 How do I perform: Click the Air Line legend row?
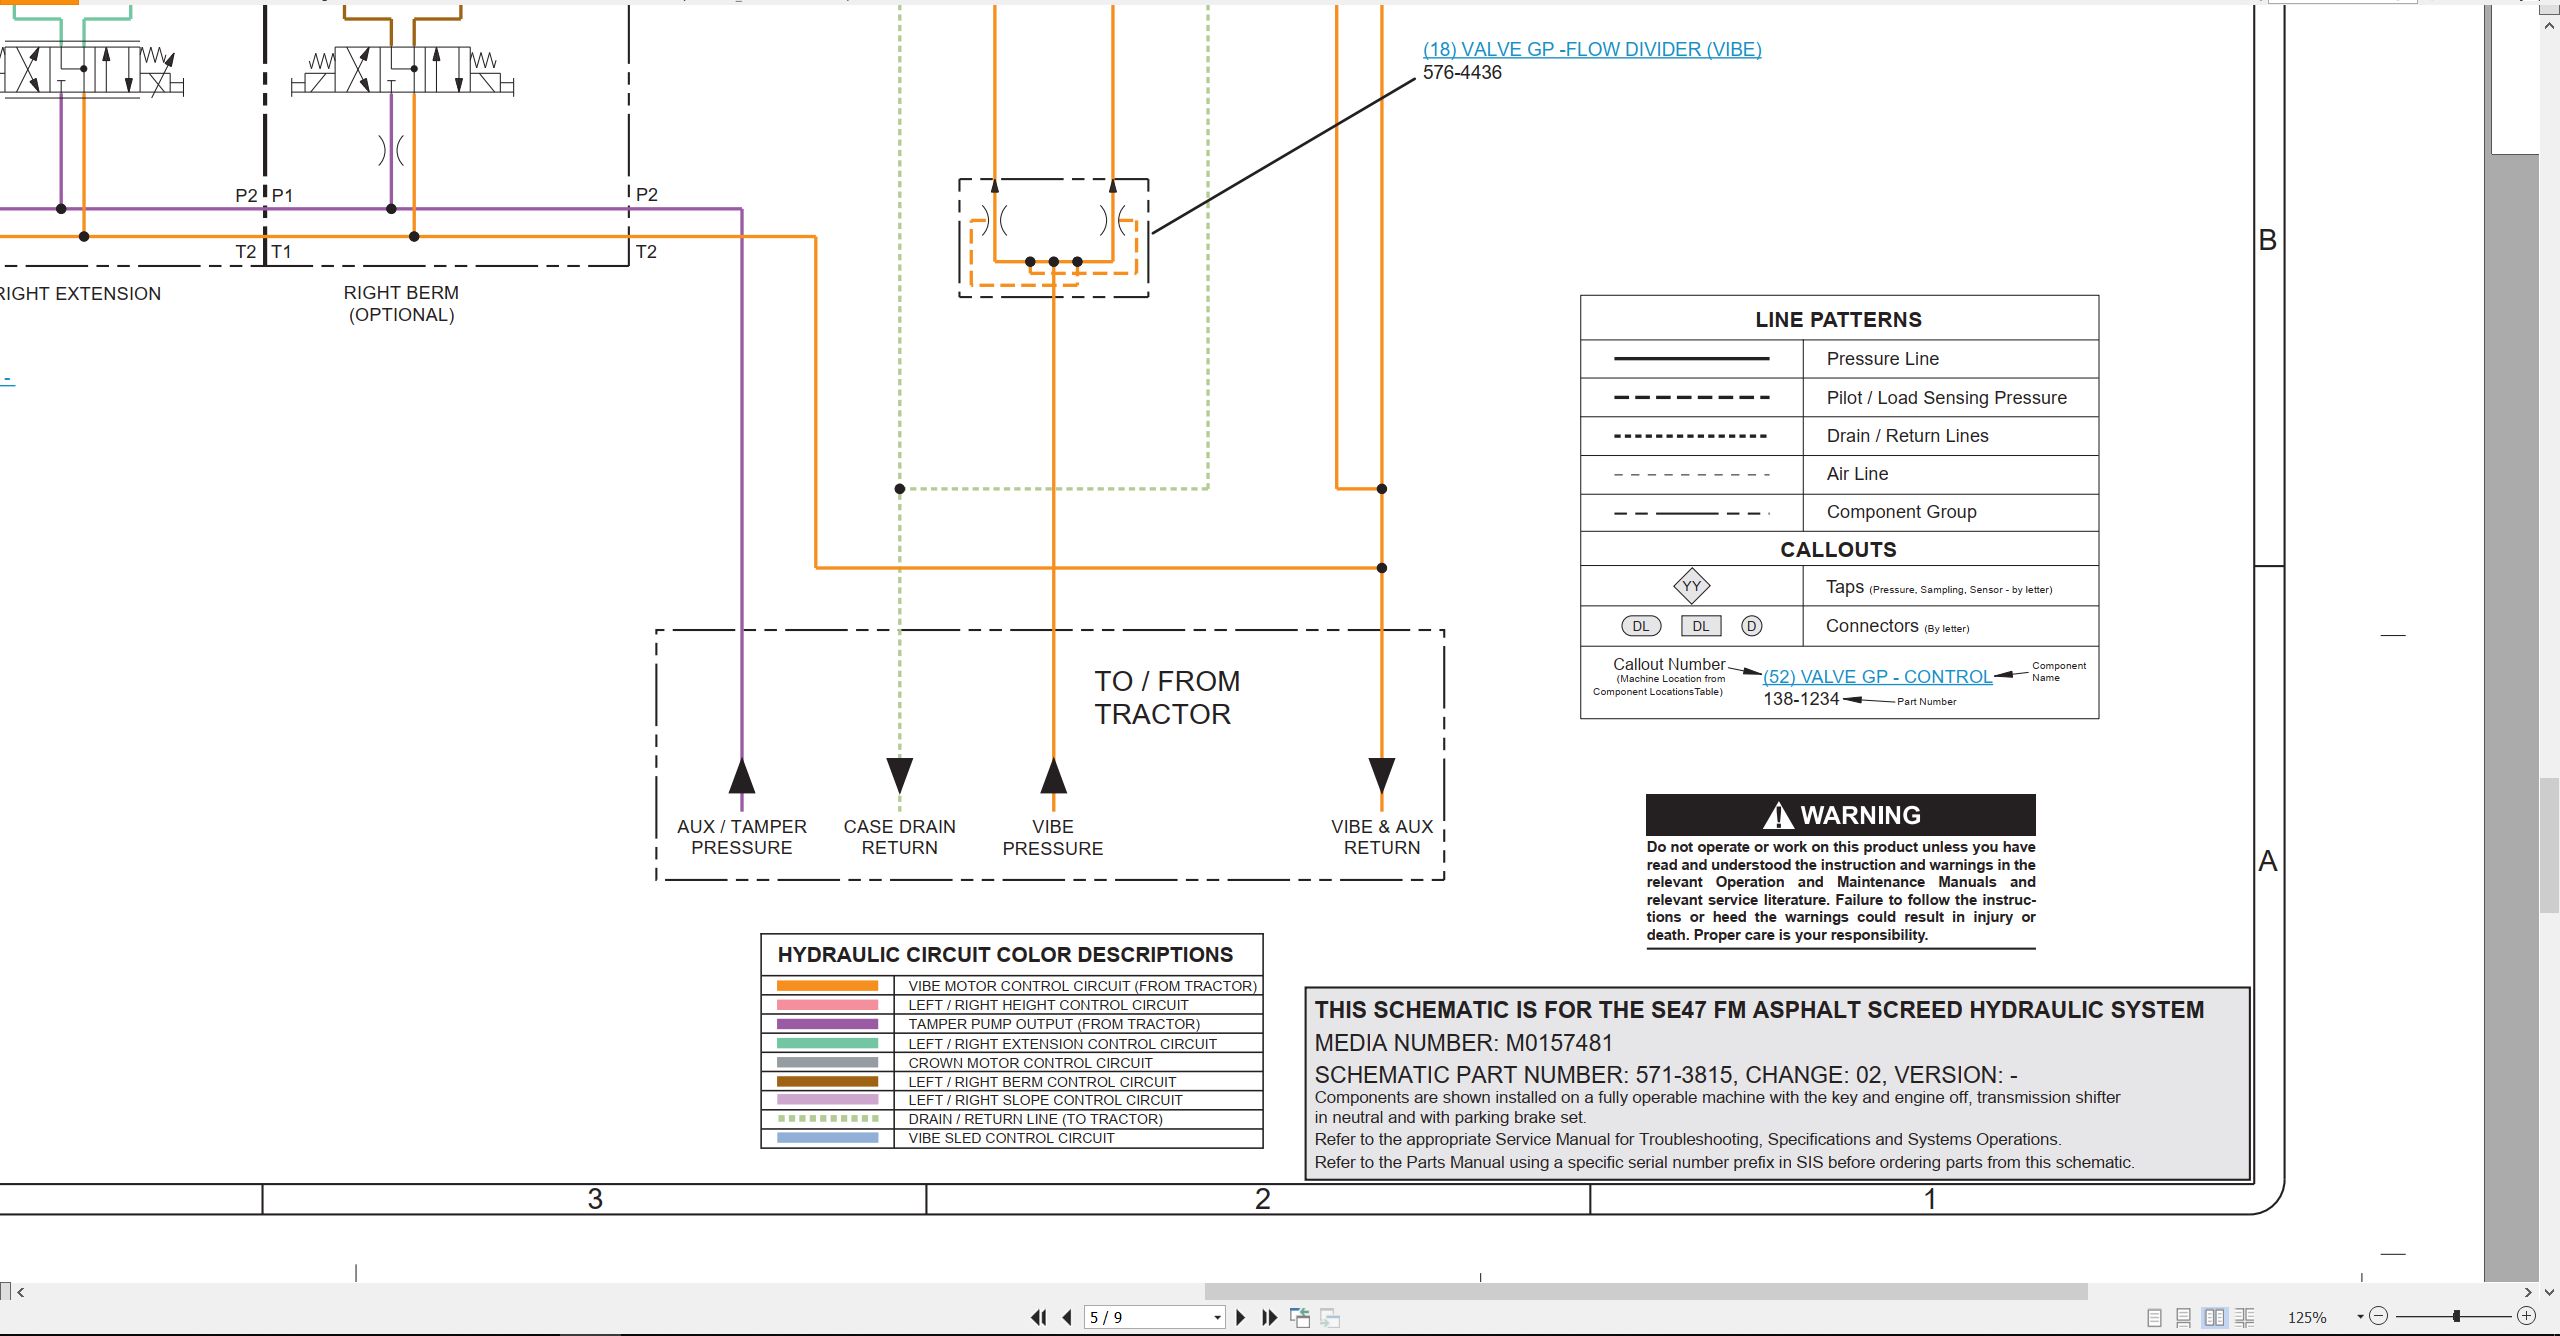1839,474
